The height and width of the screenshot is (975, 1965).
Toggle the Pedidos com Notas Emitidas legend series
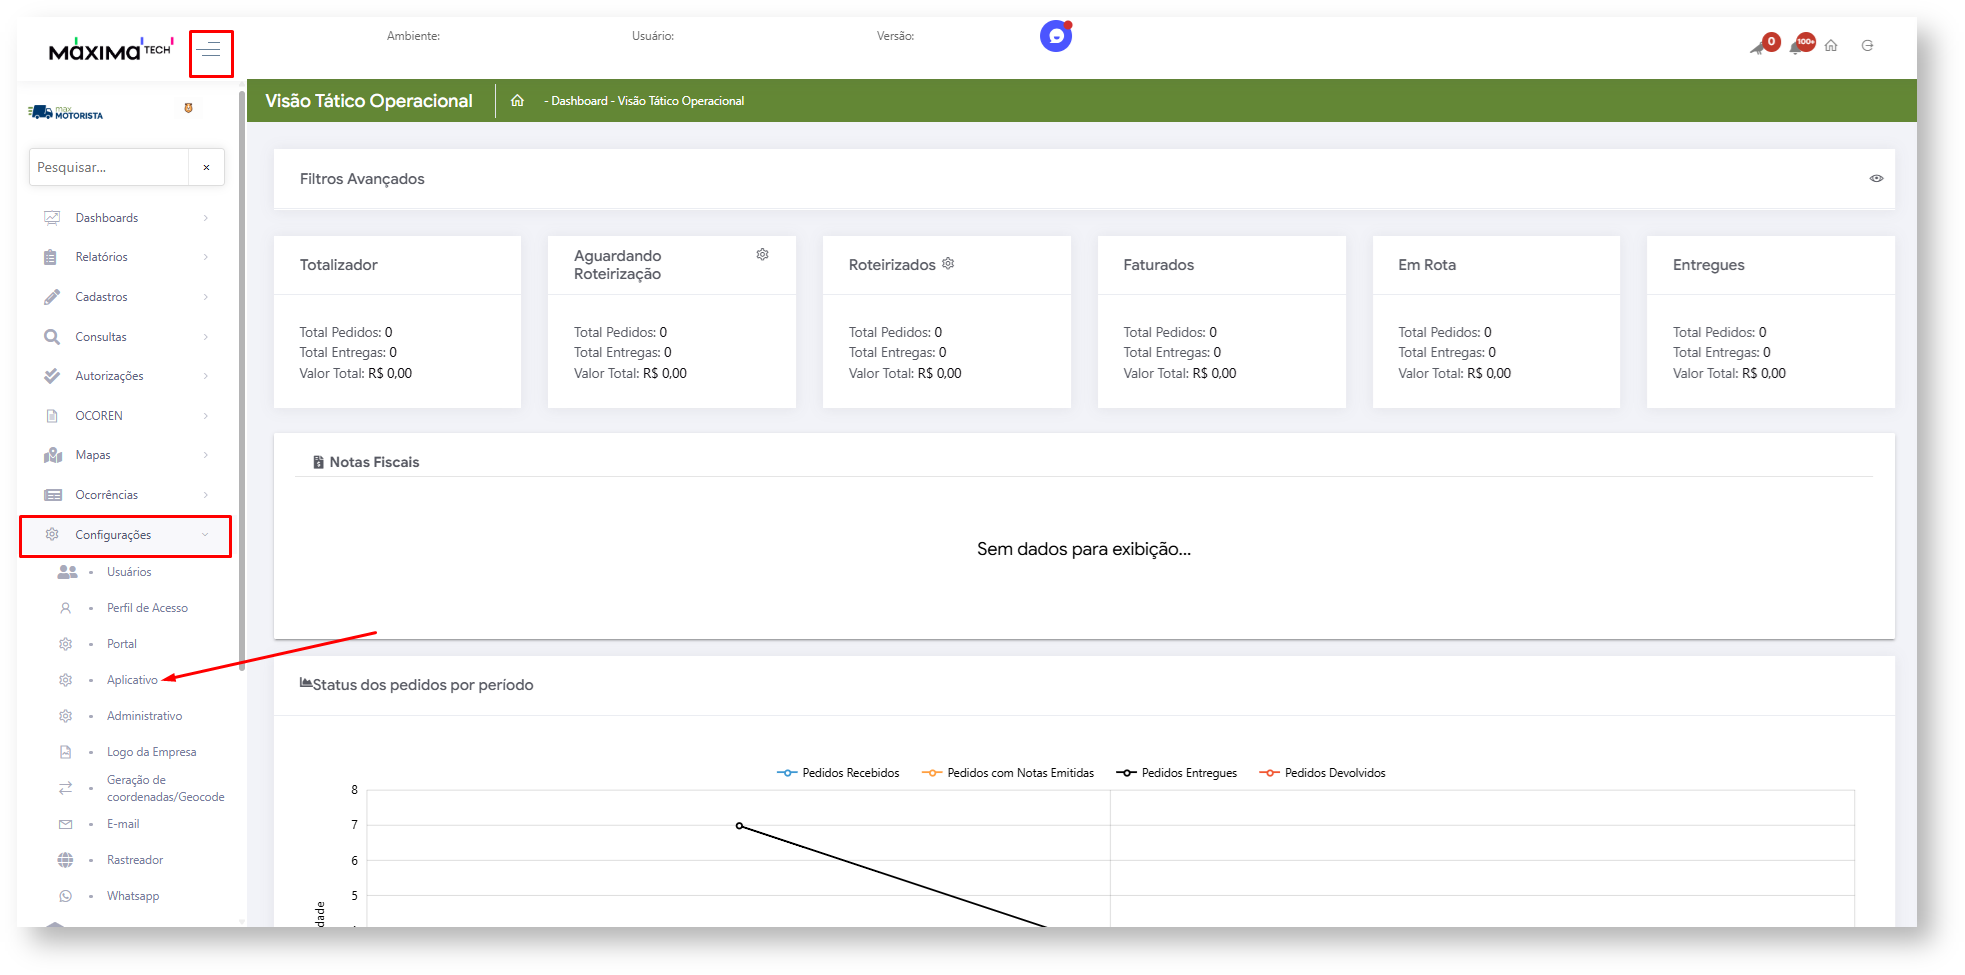coord(1008,773)
